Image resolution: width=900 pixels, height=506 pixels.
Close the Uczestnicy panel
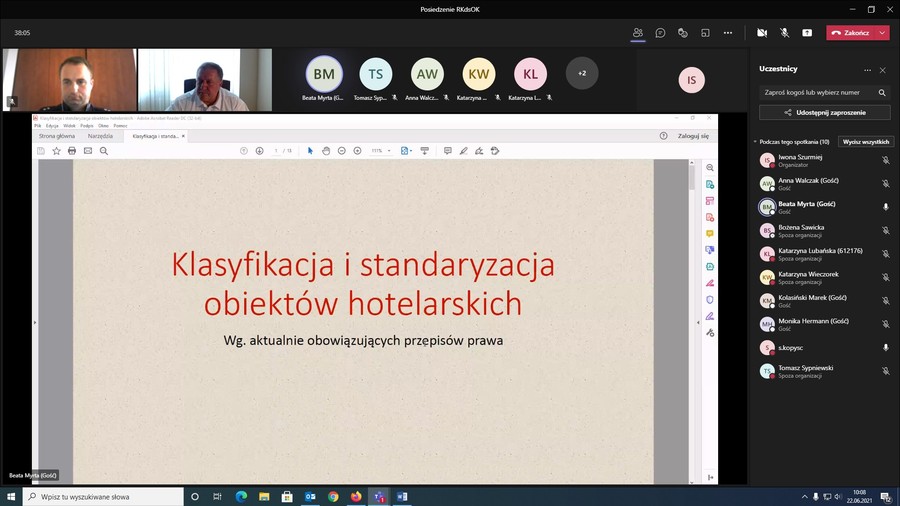(882, 70)
